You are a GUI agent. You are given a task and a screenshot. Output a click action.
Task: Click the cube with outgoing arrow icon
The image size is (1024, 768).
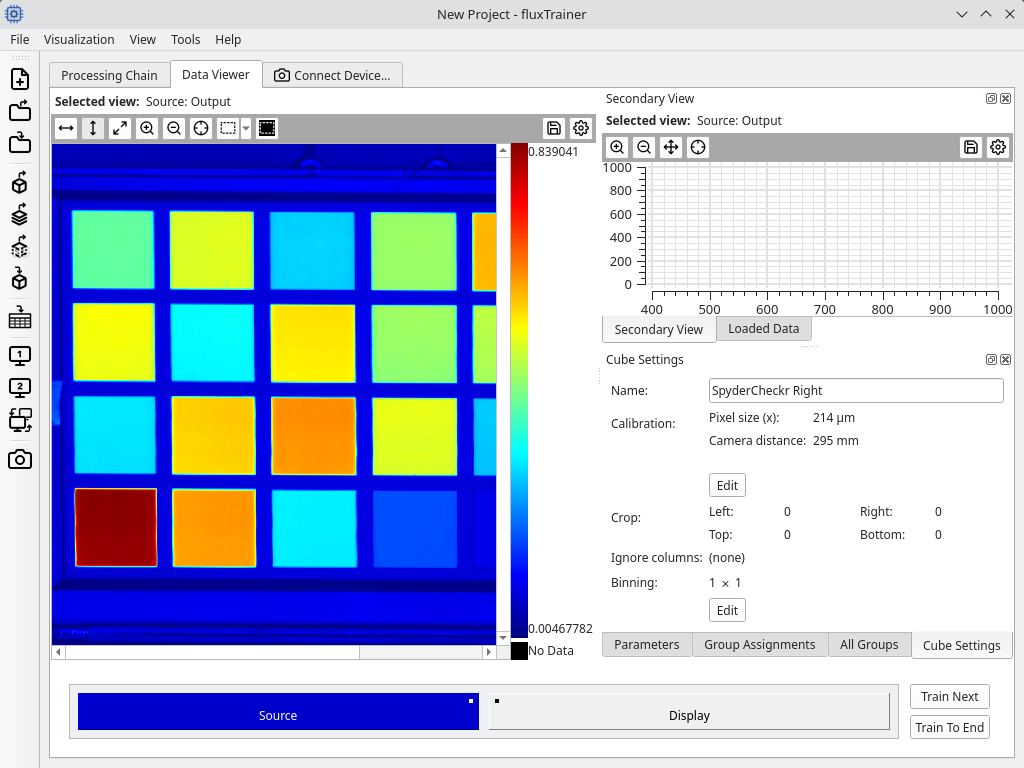(20, 184)
